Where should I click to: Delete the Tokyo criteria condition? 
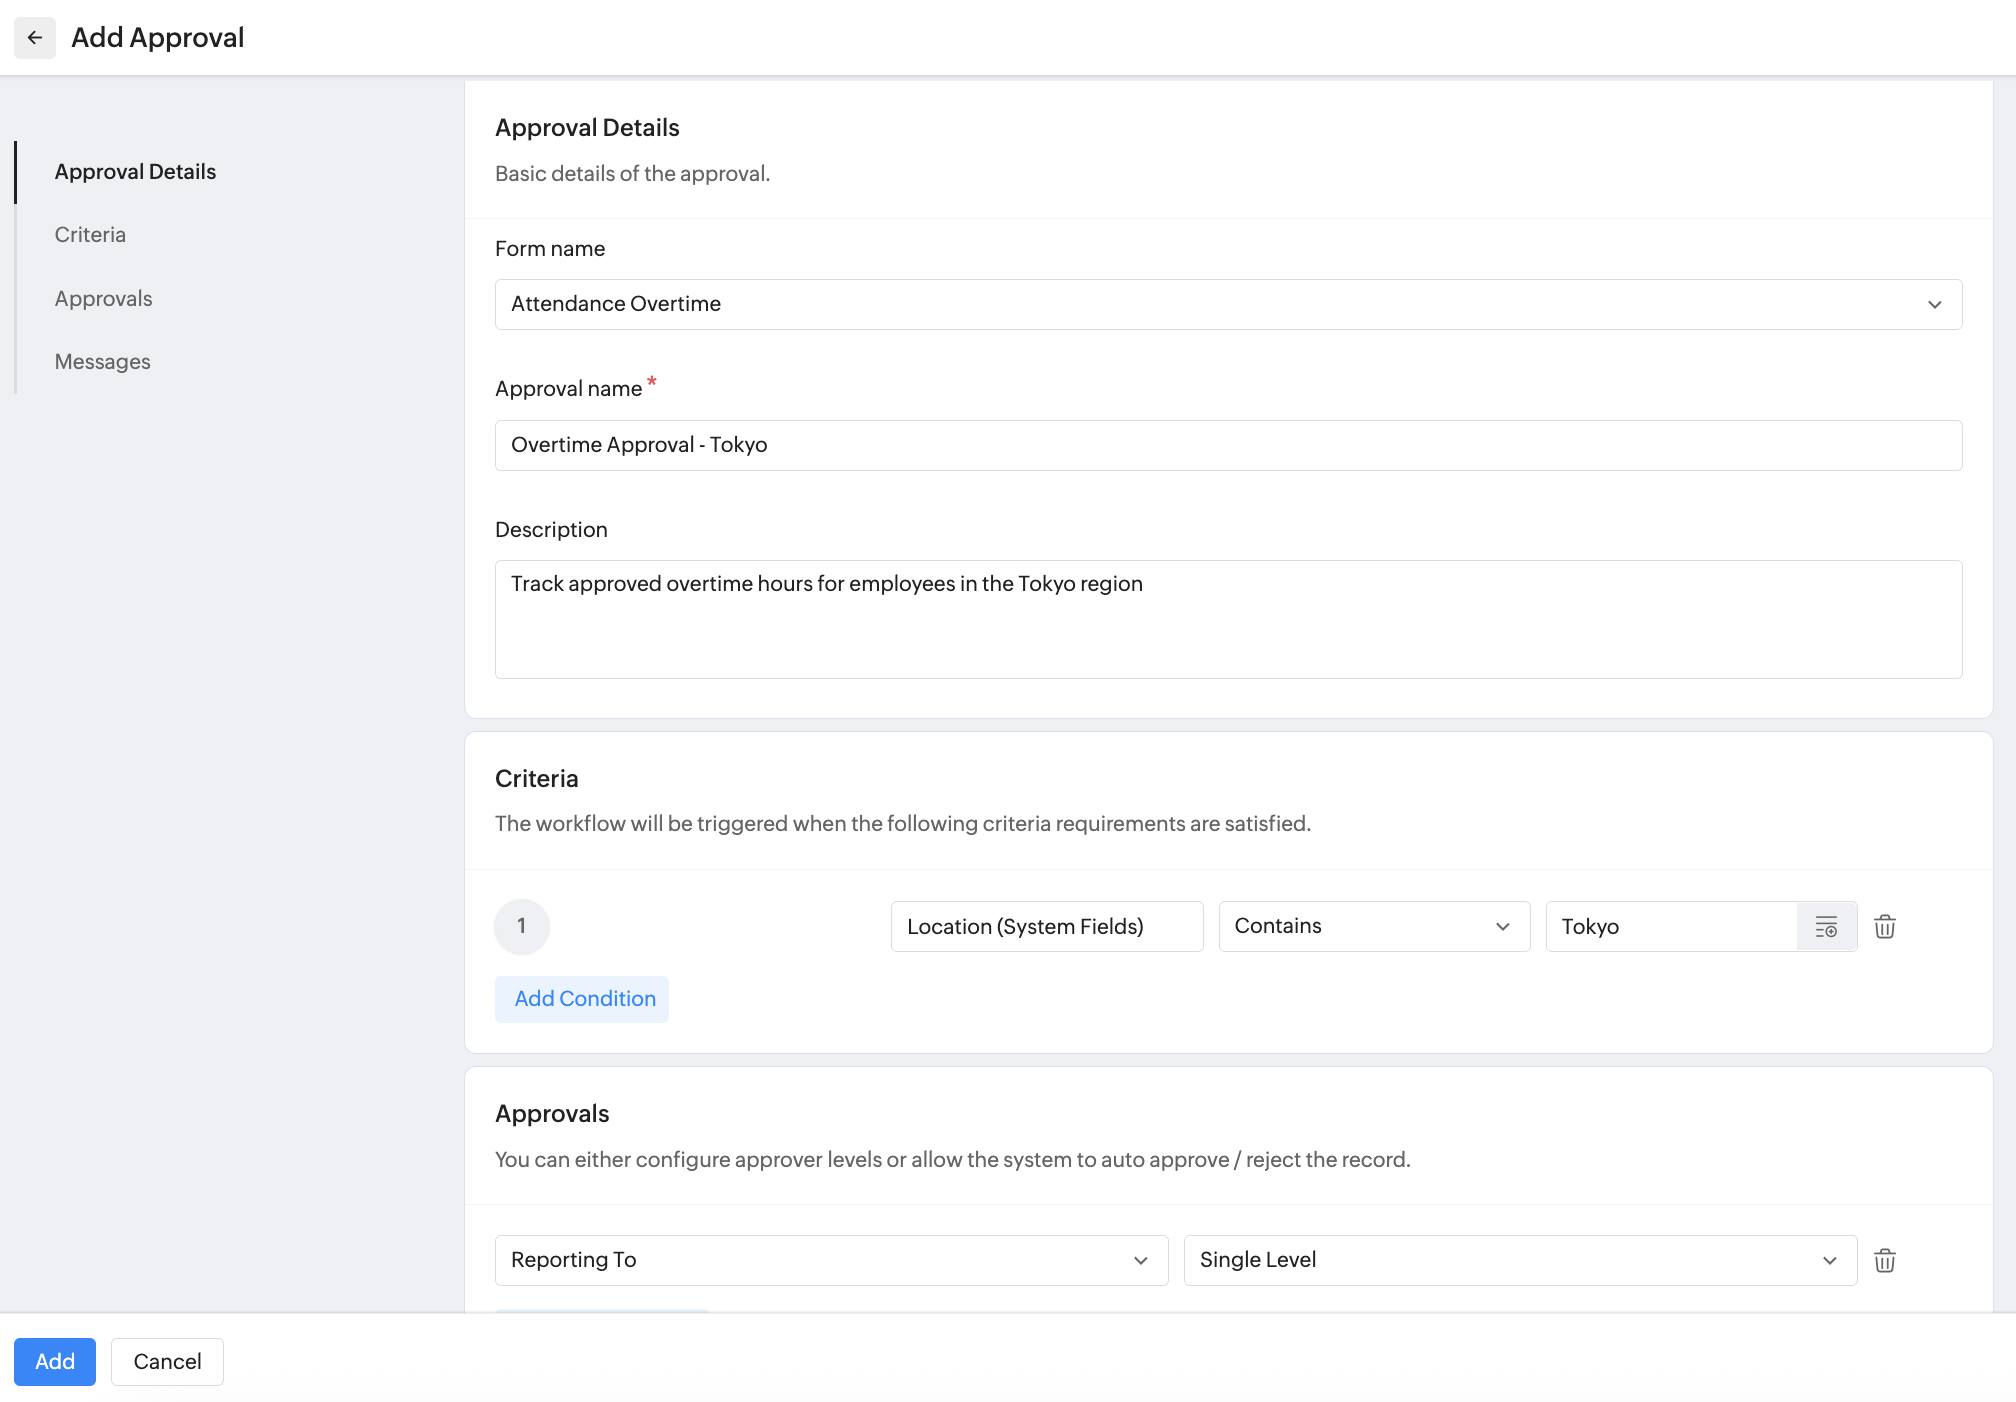click(1884, 927)
